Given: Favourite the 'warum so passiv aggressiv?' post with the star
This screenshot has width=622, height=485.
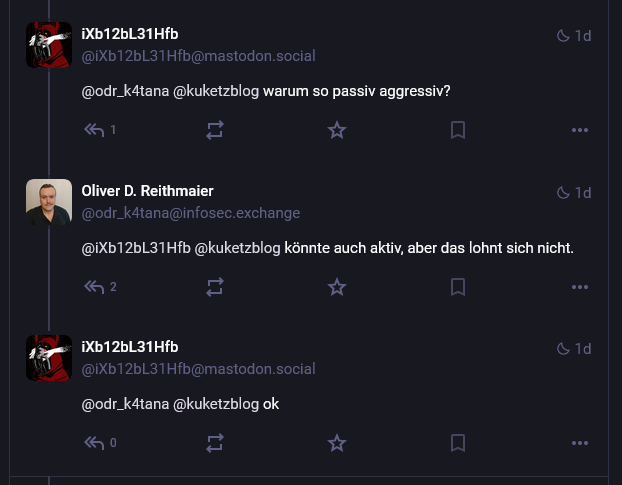Looking at the screenshot, I should click(x=337, y=130).
